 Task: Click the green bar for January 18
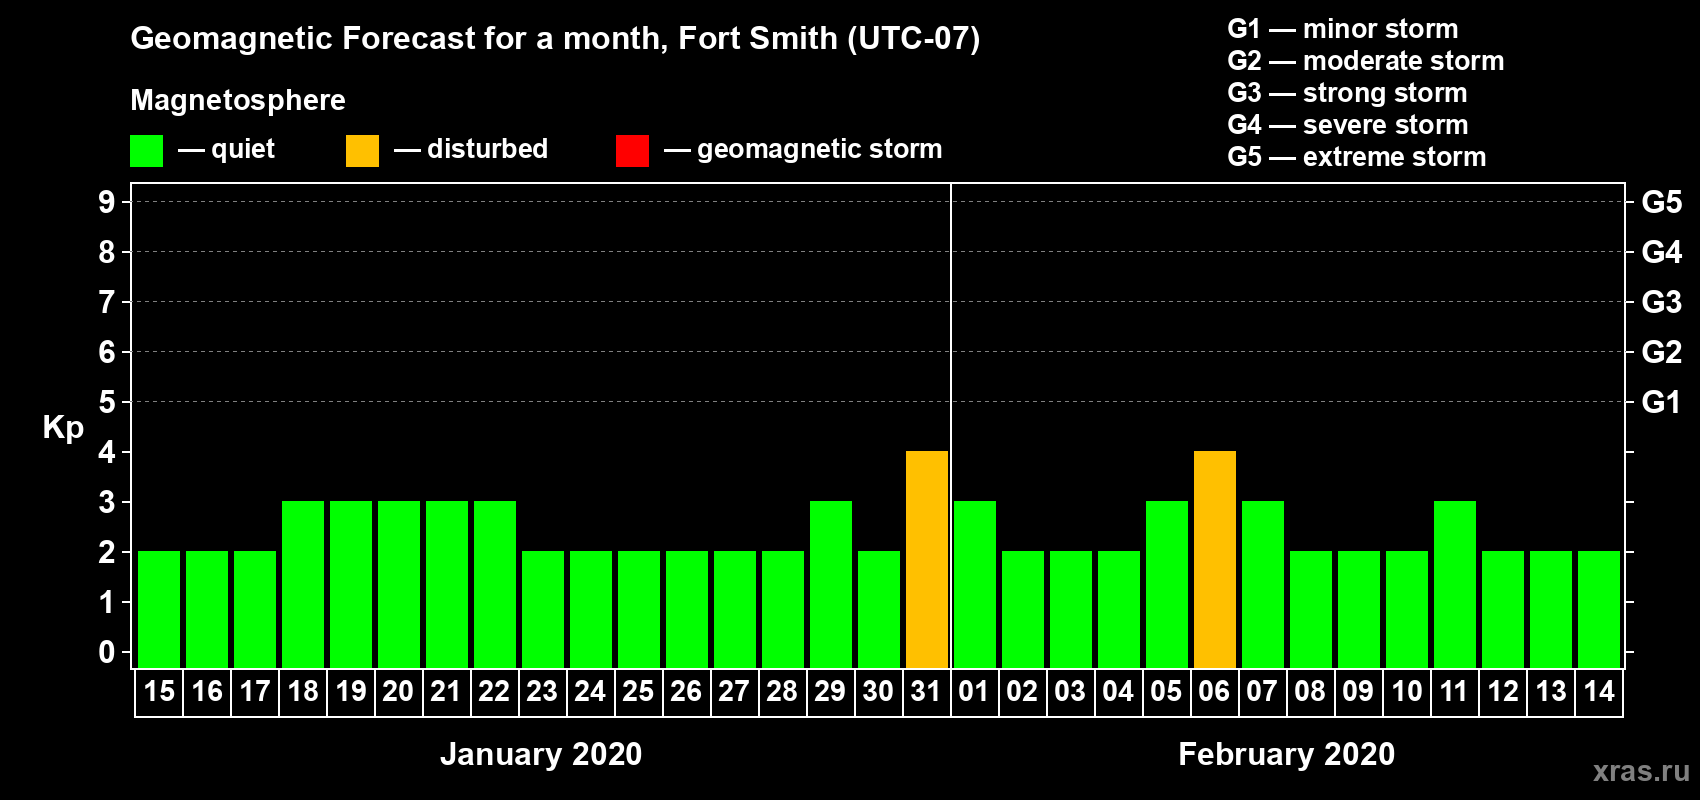coord(303,585)
